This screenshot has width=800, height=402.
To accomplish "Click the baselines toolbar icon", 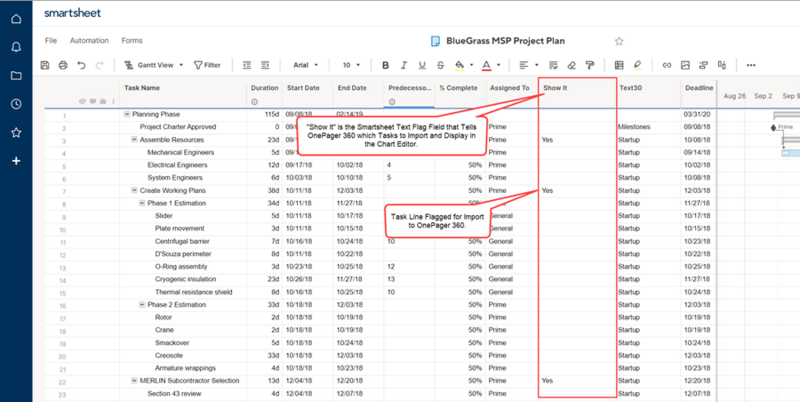I will [722, 65].
